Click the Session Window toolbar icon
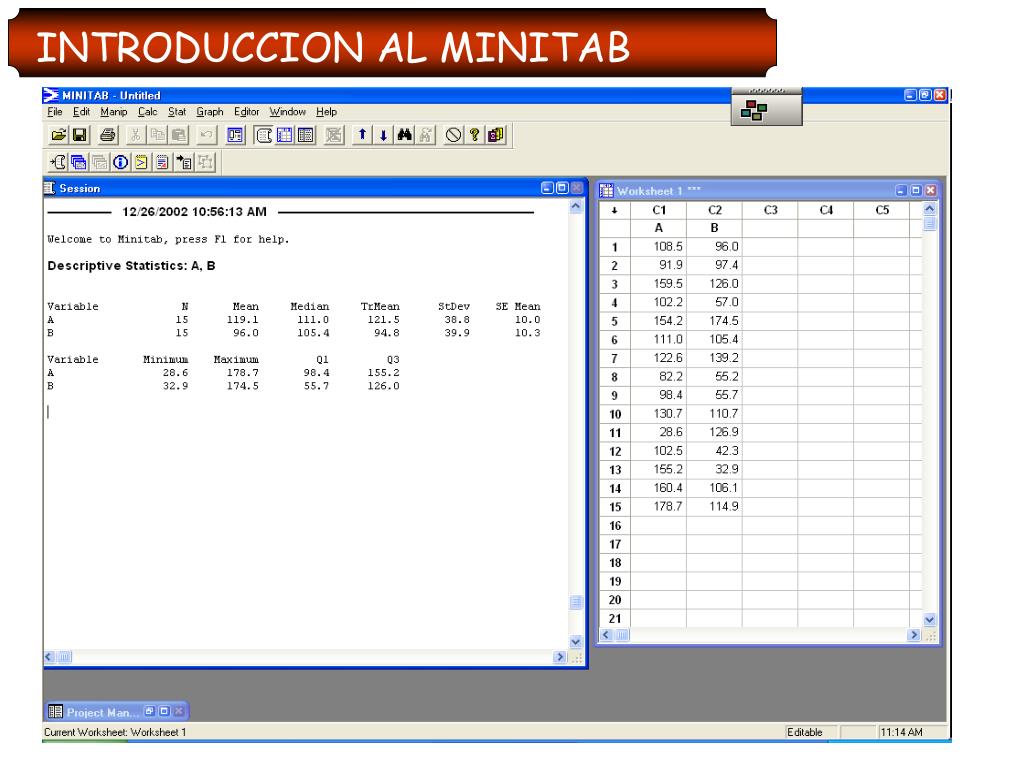1024x768 pixels. pos(264,135)
